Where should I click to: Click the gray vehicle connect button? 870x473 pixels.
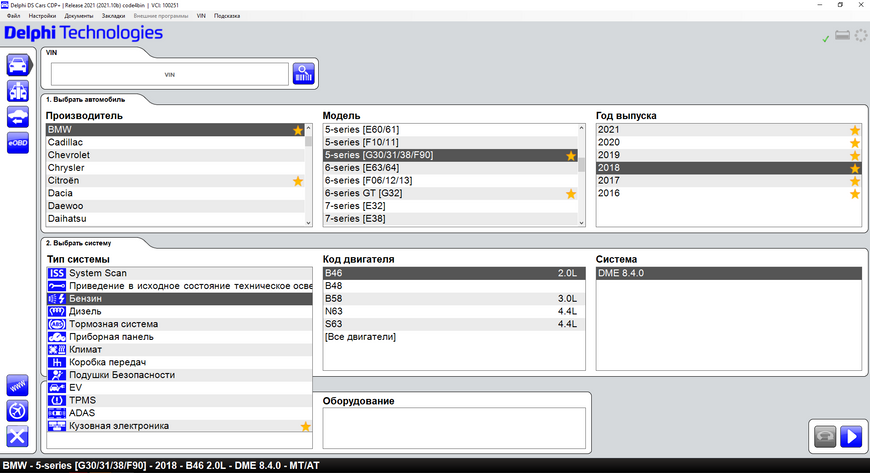pos(825,436)
